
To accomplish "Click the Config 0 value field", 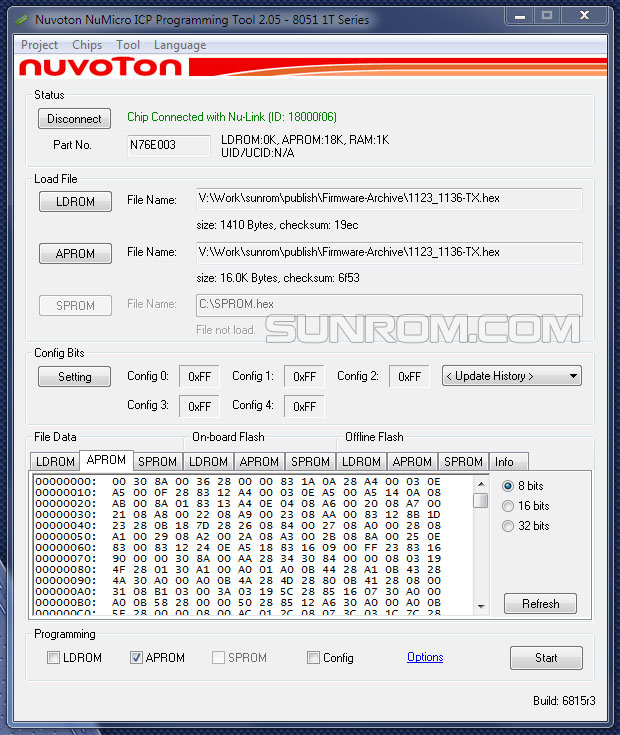I will [x=199, y=377].
